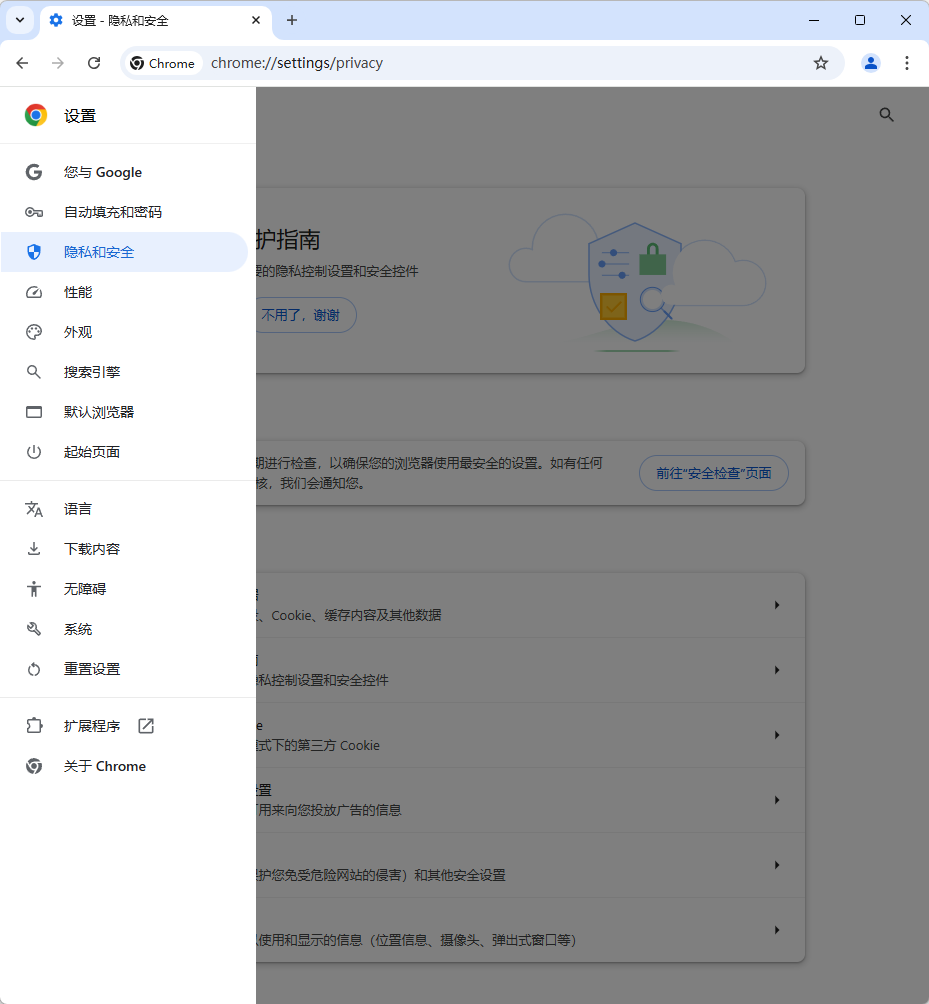Click the 前往"安全检查"页面 button

(713, 472)
